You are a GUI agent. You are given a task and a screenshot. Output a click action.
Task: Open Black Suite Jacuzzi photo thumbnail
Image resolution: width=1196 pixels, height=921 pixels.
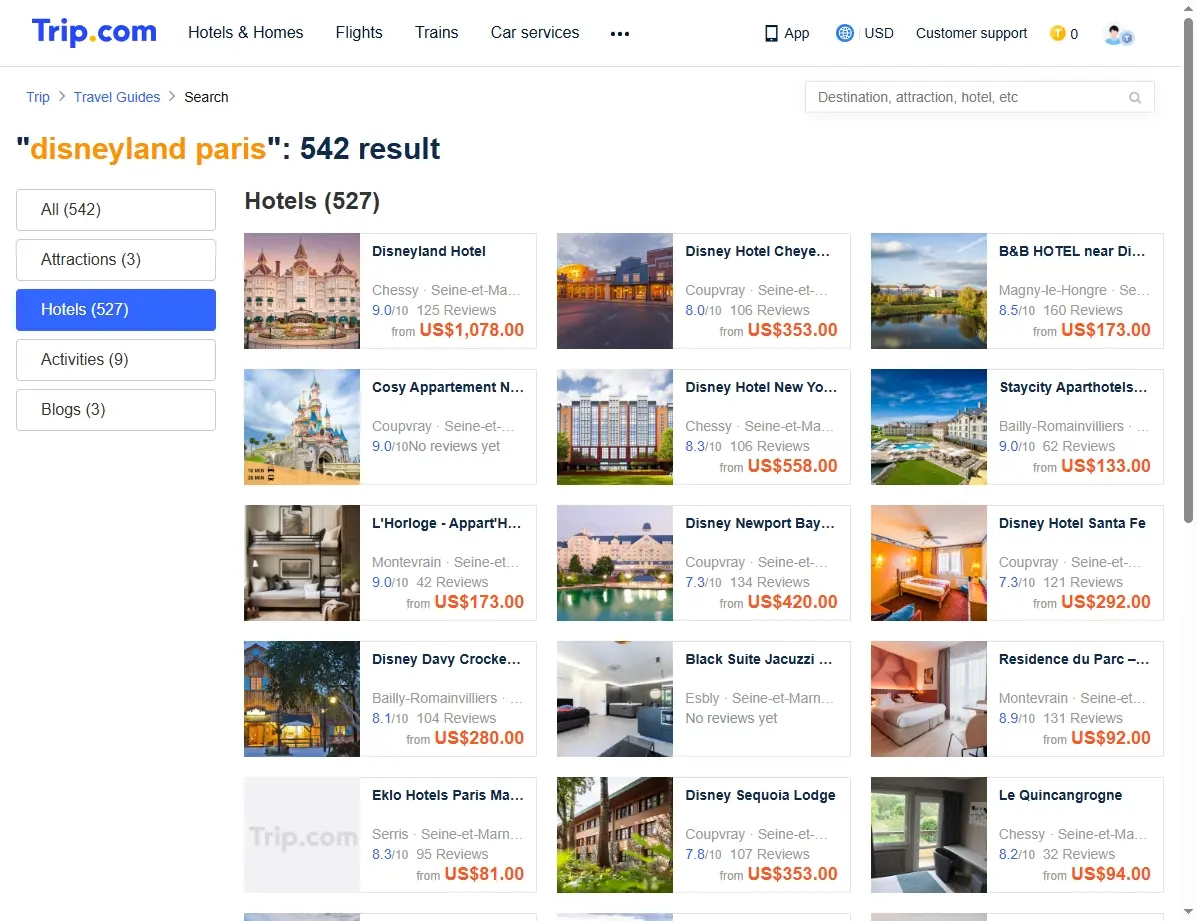(615, 698)
